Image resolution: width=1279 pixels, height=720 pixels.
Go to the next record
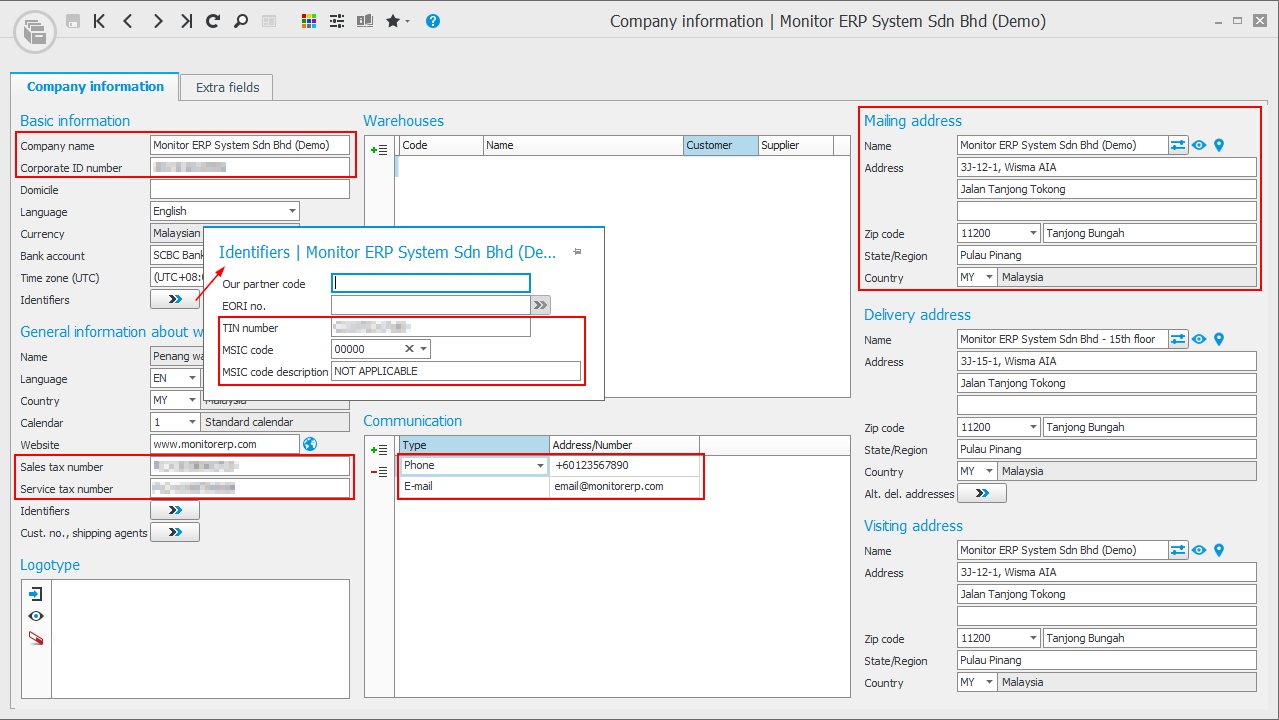click(x=158, y=21)
